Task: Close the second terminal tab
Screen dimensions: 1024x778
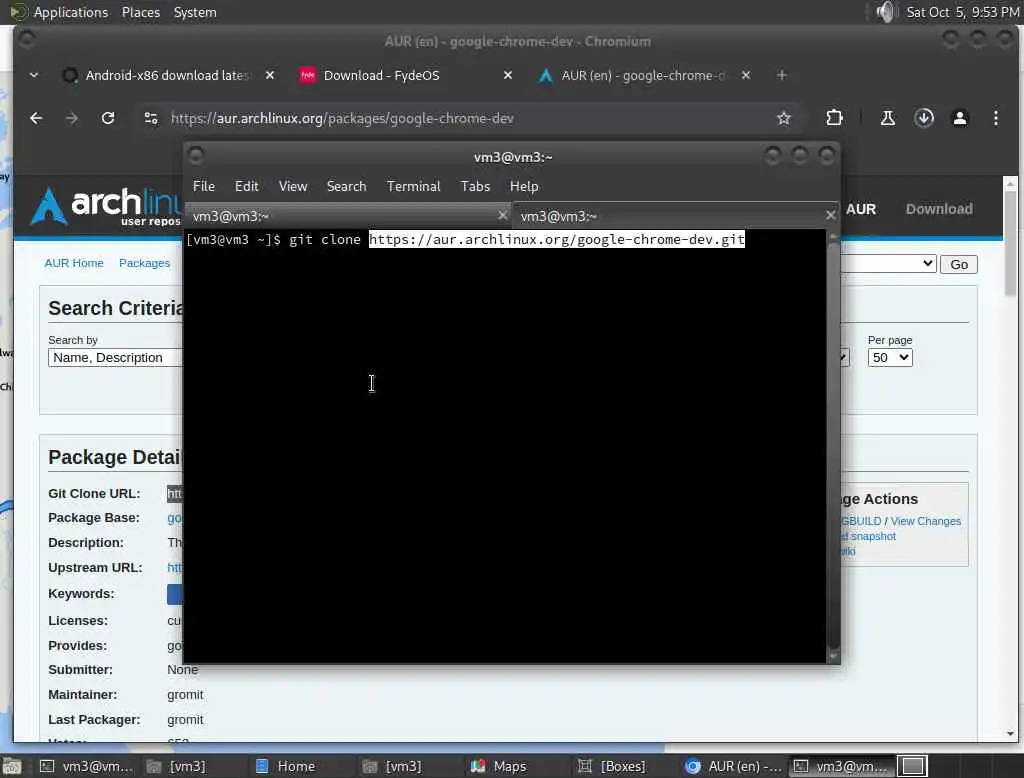Action: pos(830,215)
